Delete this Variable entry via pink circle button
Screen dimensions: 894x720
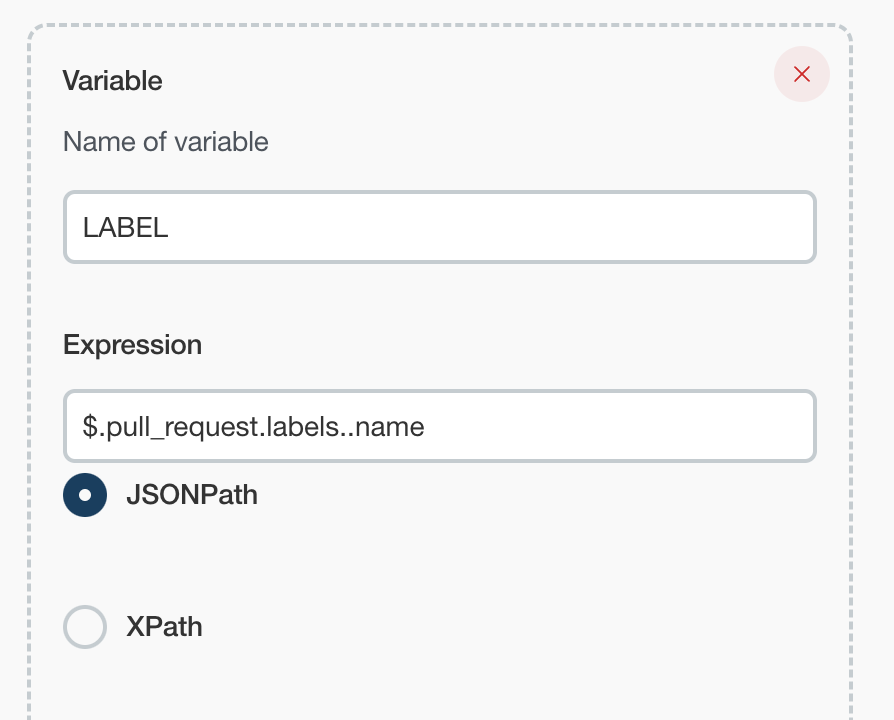[801, 74]
